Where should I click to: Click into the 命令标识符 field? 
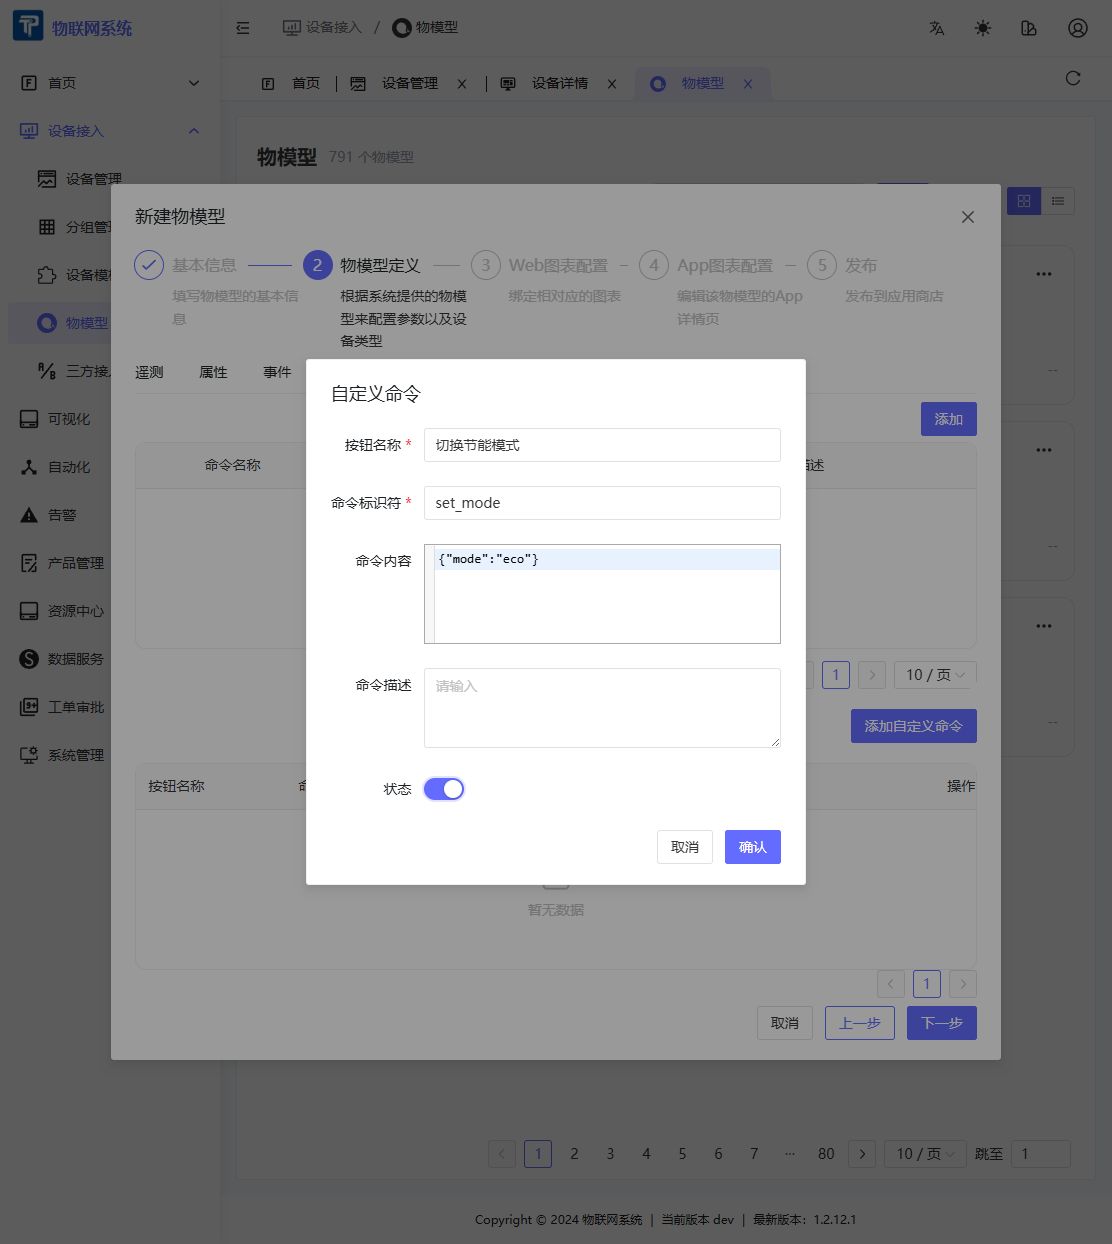602,503
